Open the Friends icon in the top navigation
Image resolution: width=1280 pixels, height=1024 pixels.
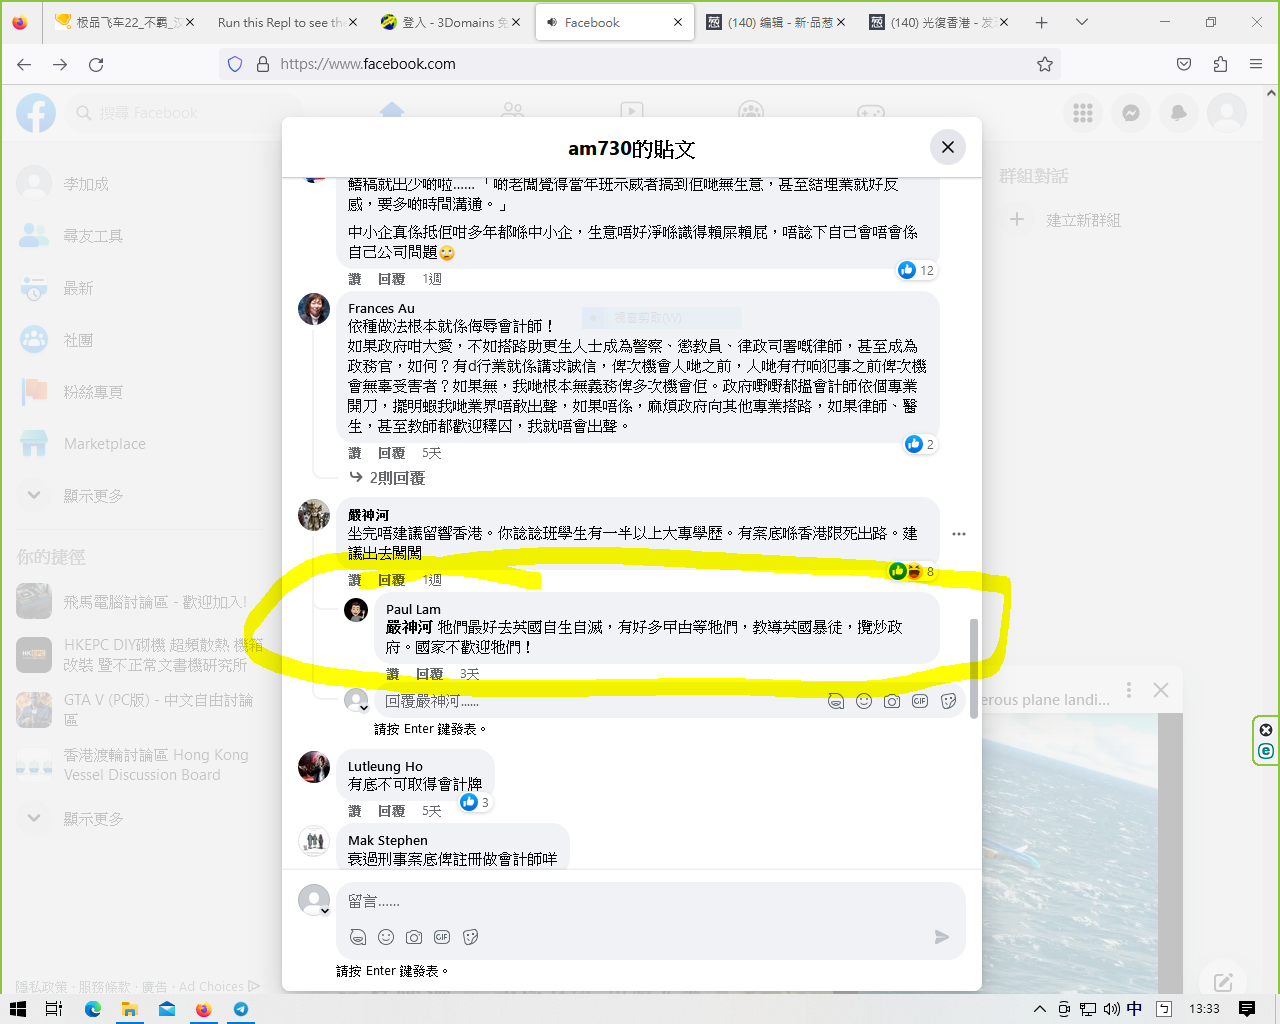[513, 111]
